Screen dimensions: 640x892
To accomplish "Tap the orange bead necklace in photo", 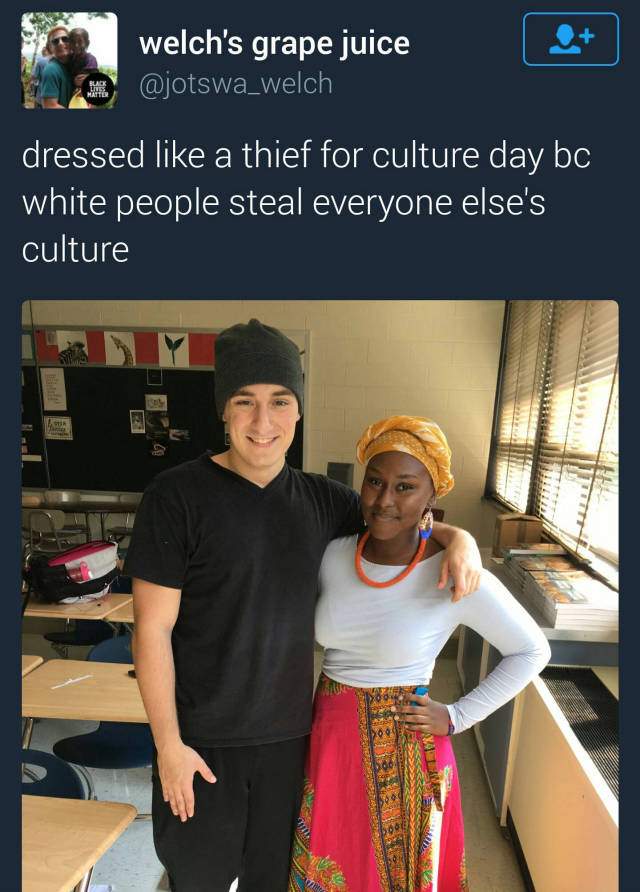I will click(390, 561).
